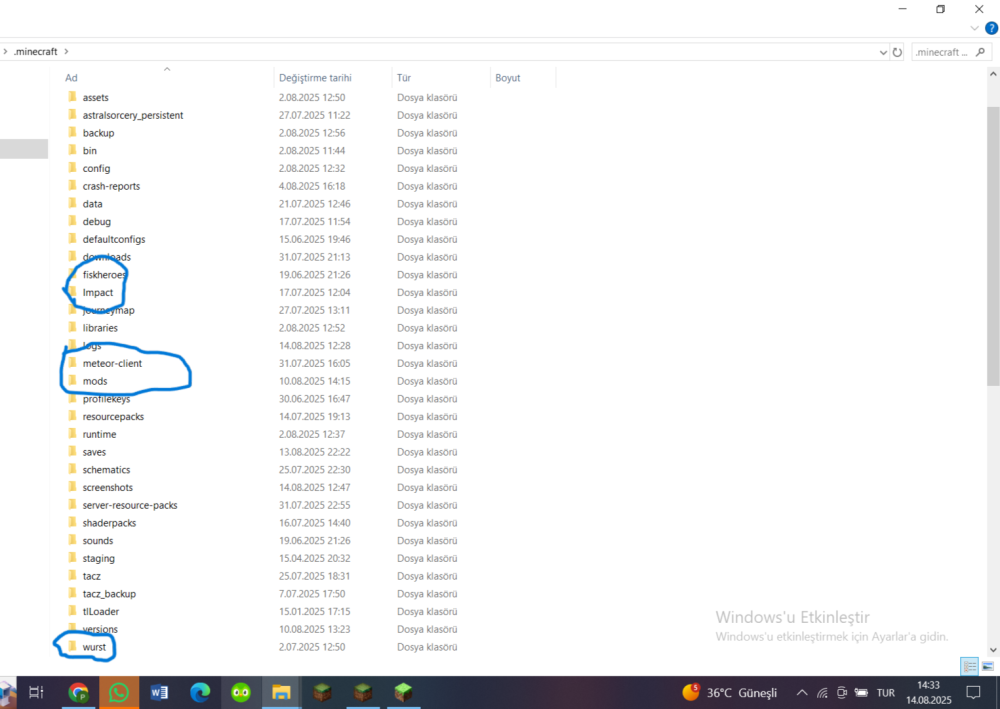Select the bin folder
Screen dimensions: 1000x709
[x=89, y=151]
